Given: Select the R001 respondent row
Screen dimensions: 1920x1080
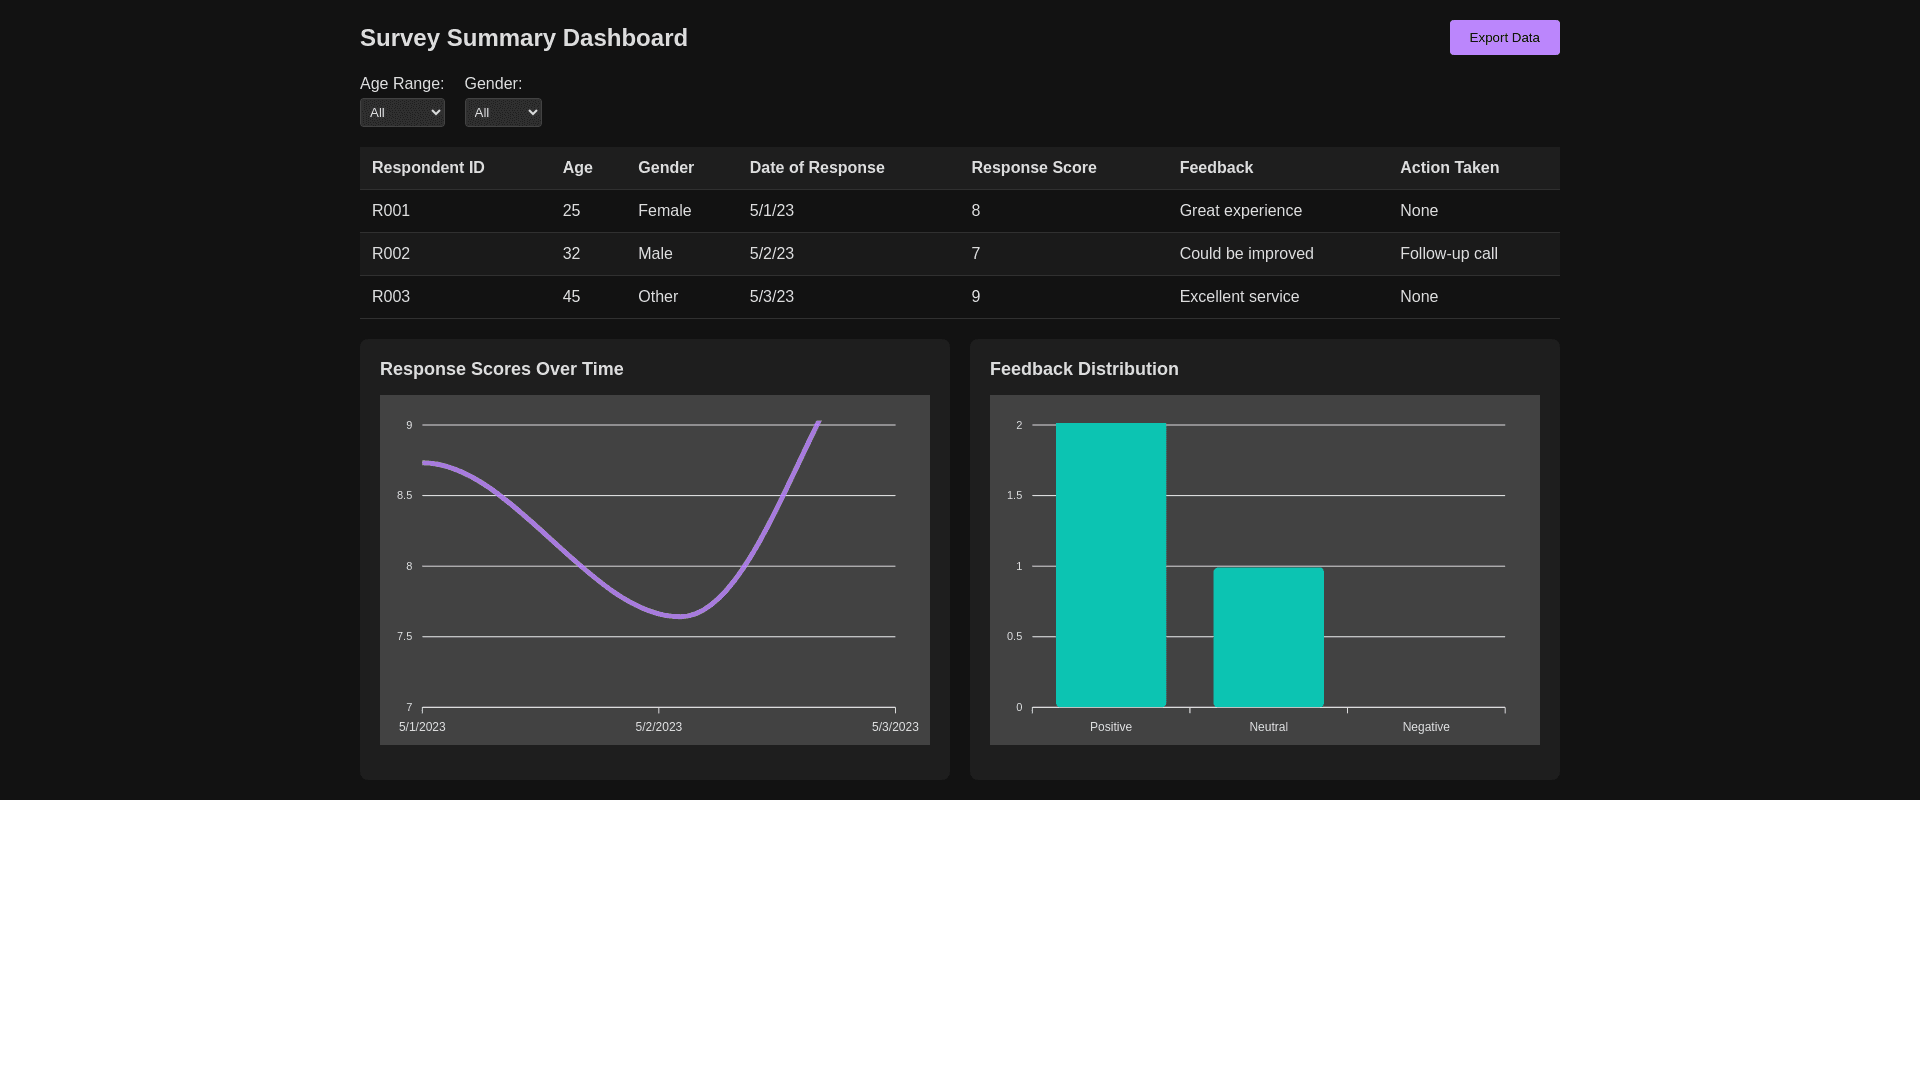Looking at the screenshot, I should point(391,211).
